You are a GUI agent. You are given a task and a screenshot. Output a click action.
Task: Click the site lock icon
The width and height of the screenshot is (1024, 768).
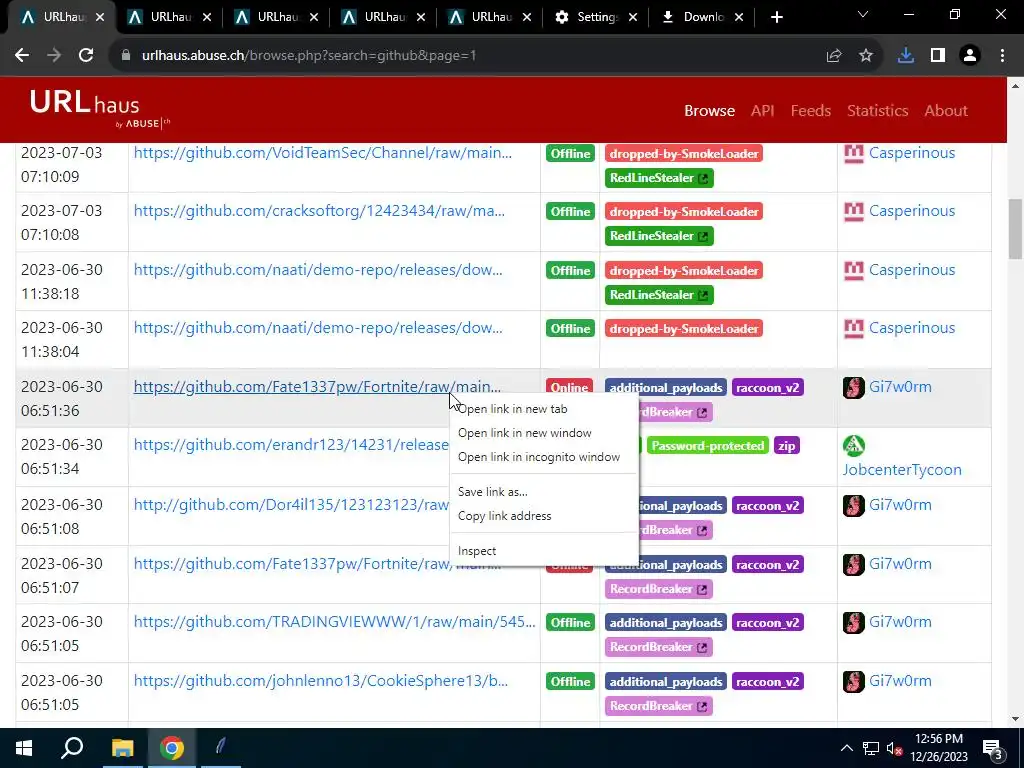pyautogui.click(x=126, y=56)
